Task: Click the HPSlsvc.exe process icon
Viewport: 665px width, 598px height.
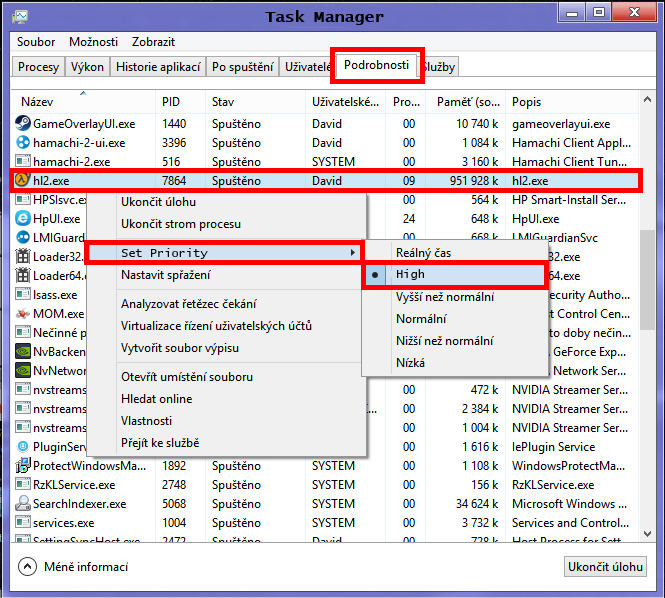Action: coord(22,199)
